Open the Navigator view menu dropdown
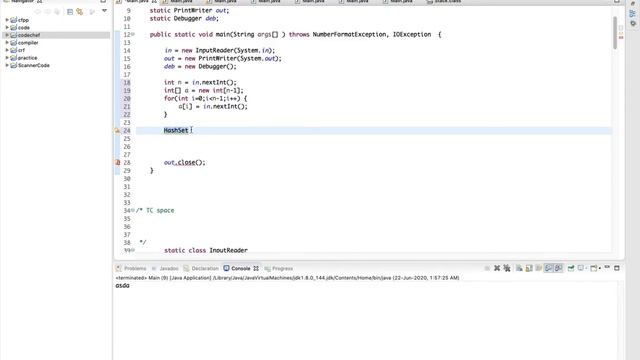 pos(104,11)
